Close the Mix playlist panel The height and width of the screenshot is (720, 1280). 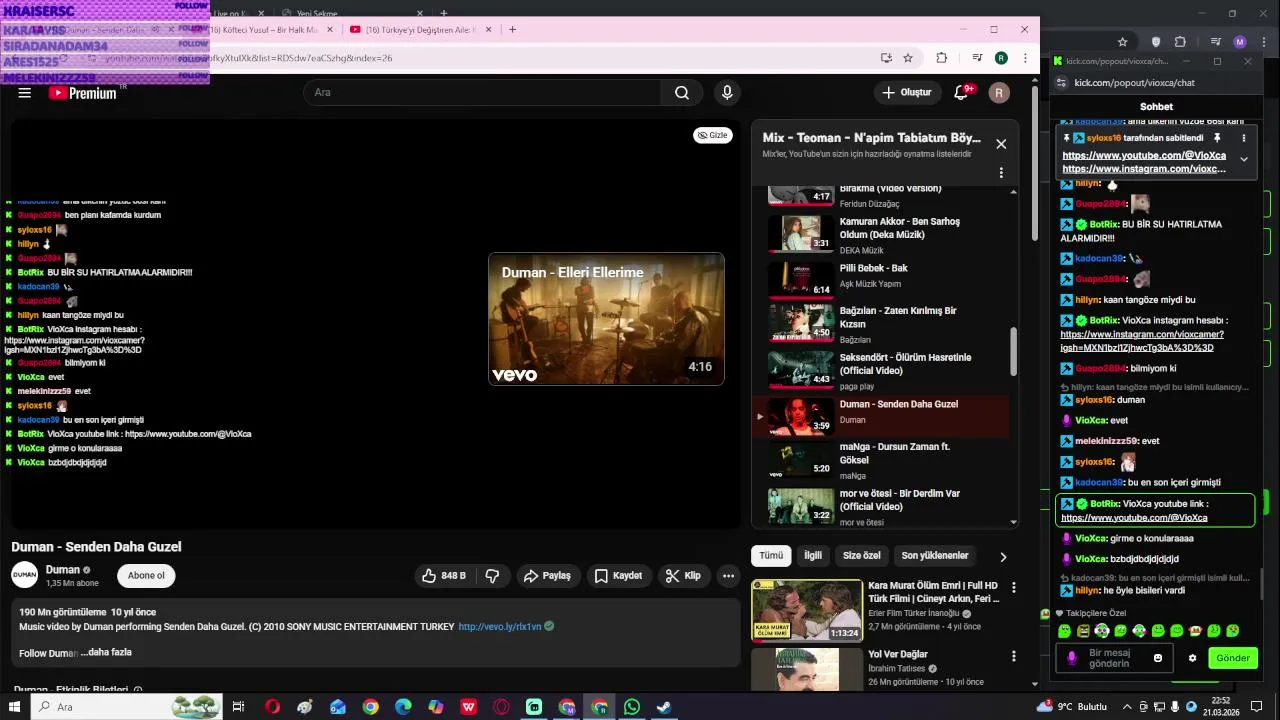click(x=1001, y=144)
